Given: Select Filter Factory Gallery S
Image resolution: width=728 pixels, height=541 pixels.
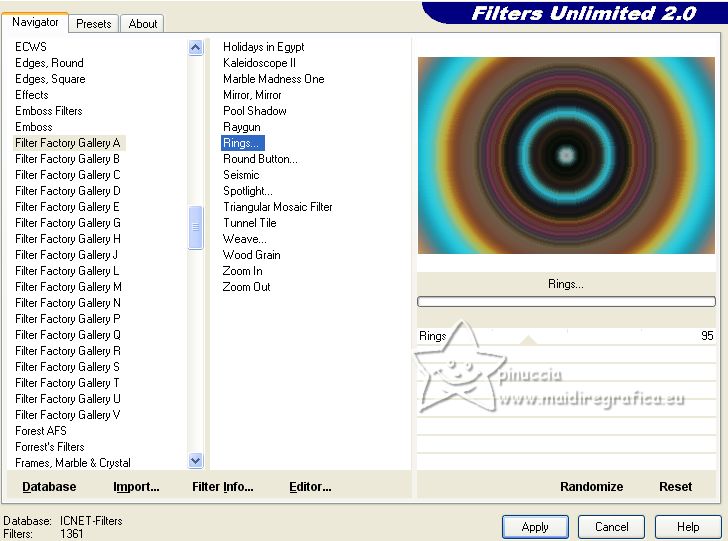Looking at the screenshot, I should point(67,367).
